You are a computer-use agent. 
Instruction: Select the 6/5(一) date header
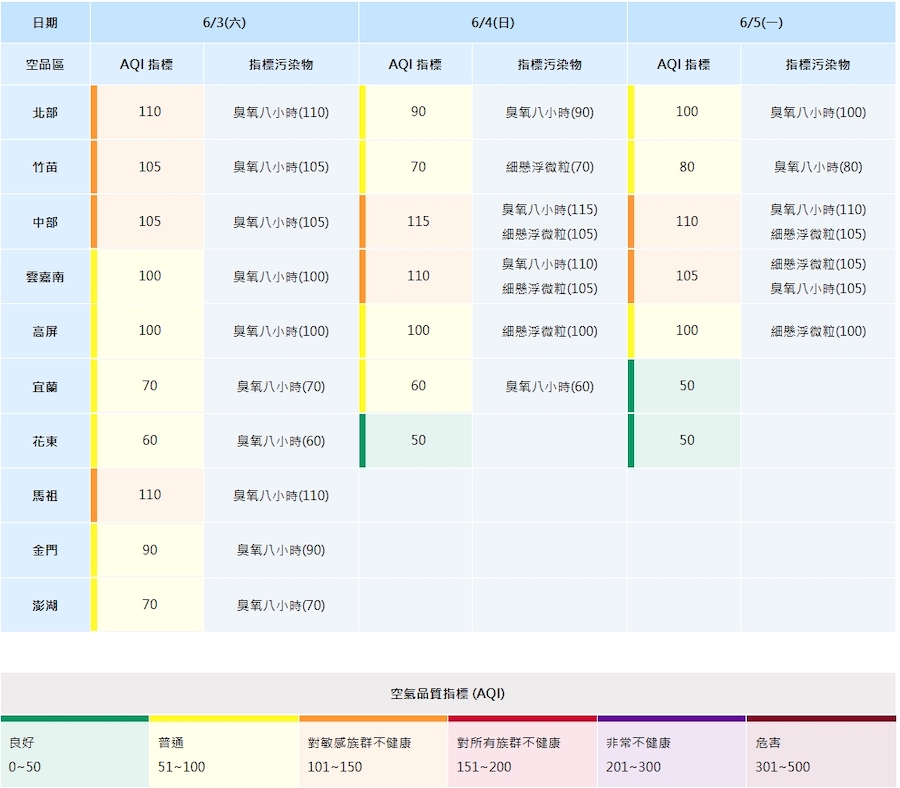pyautogui.click(x=761, y=22)
